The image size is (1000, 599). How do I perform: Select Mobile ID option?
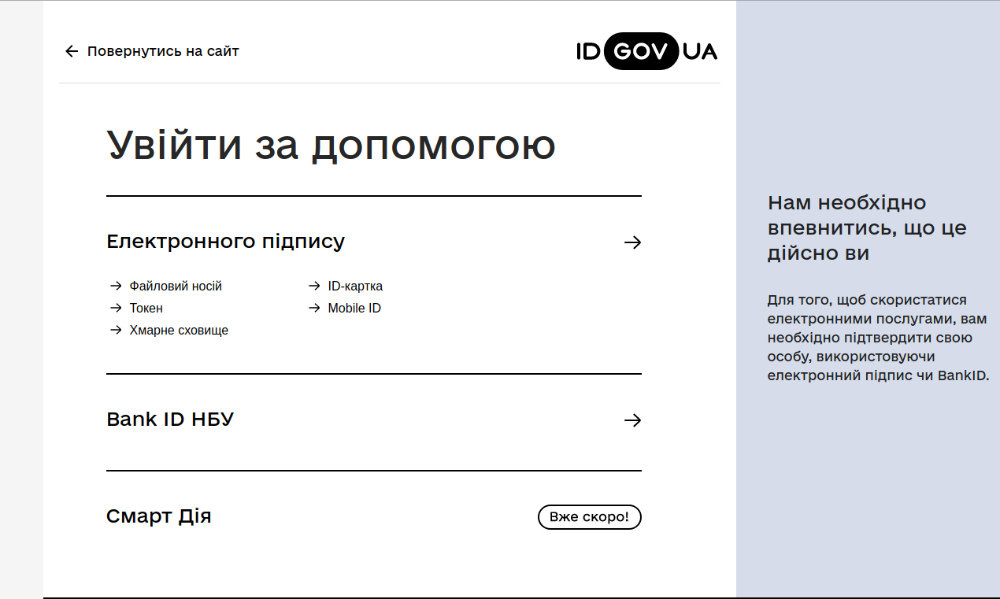(x=354, y=308)
